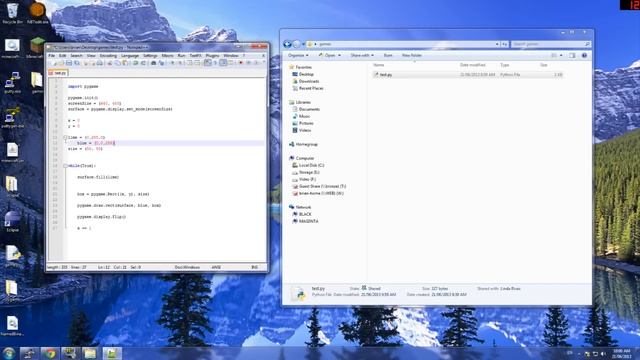Open the TextFX menu in Notepad++
Image resolution: width=640 pixels, height=360 pixels.
tap(195, 56)
